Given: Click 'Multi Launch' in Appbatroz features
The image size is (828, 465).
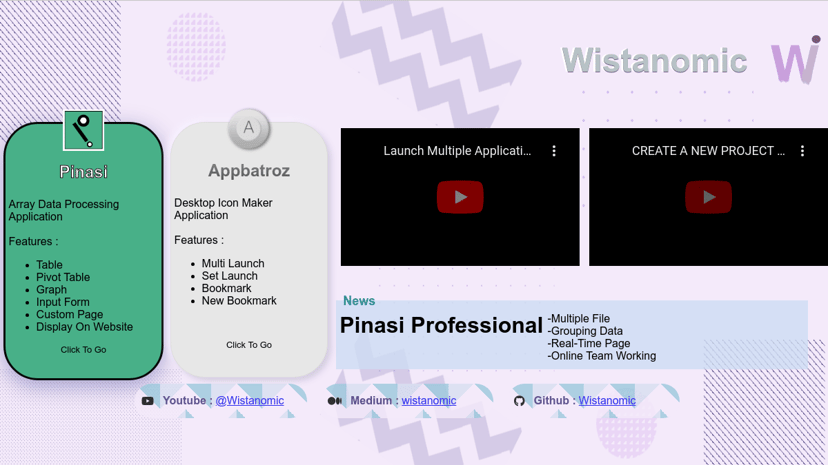Looking at the screenshot, I should tap(233, 263).
